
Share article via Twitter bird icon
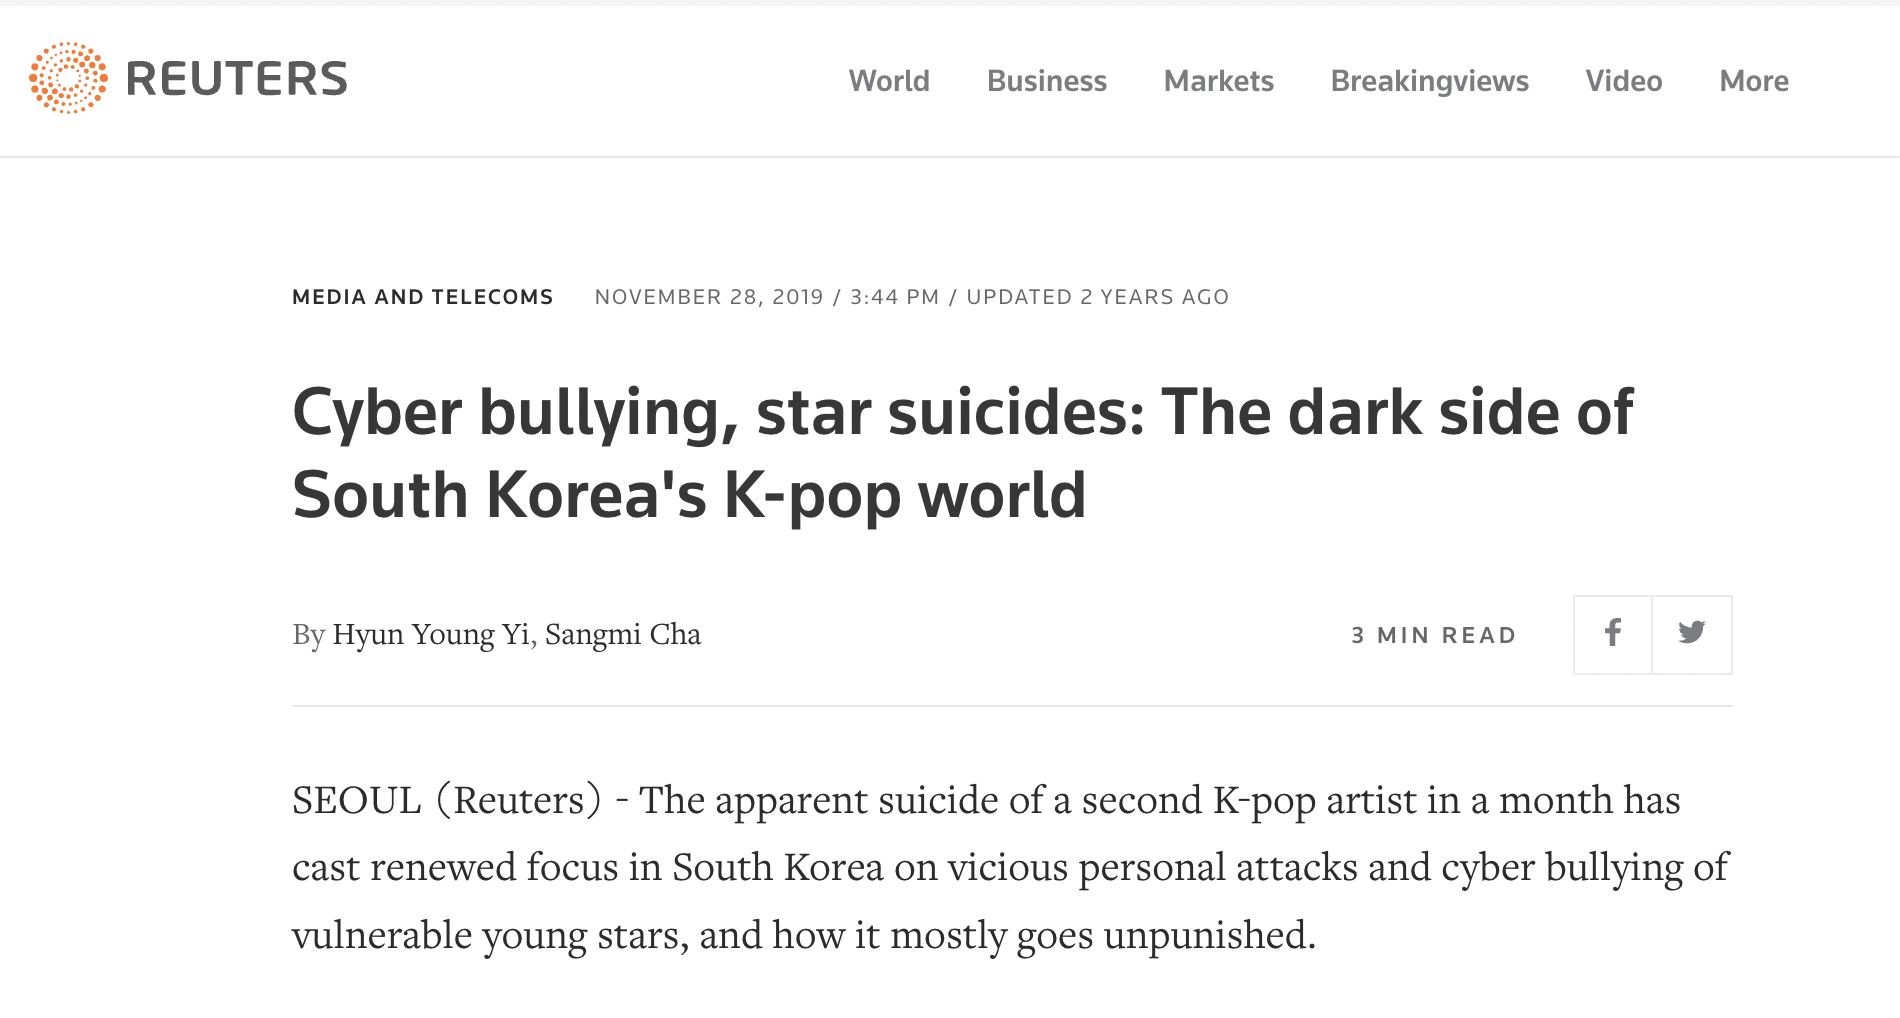tap(1692, 634)
